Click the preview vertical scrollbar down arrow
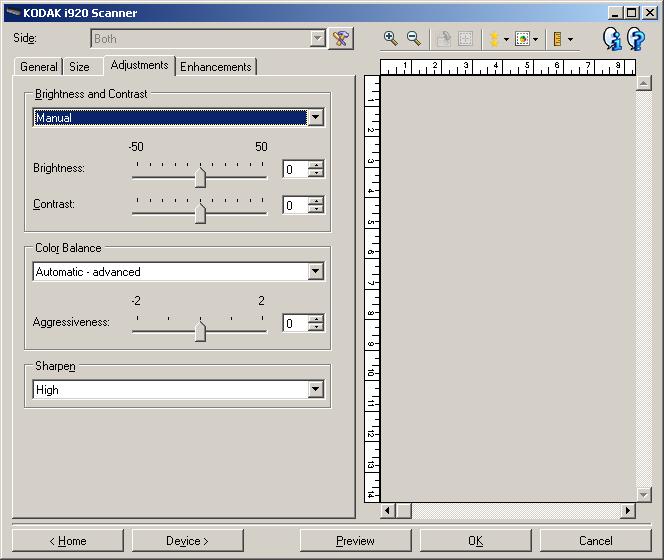This screenshot has height=560, width=664. (644, 494)
